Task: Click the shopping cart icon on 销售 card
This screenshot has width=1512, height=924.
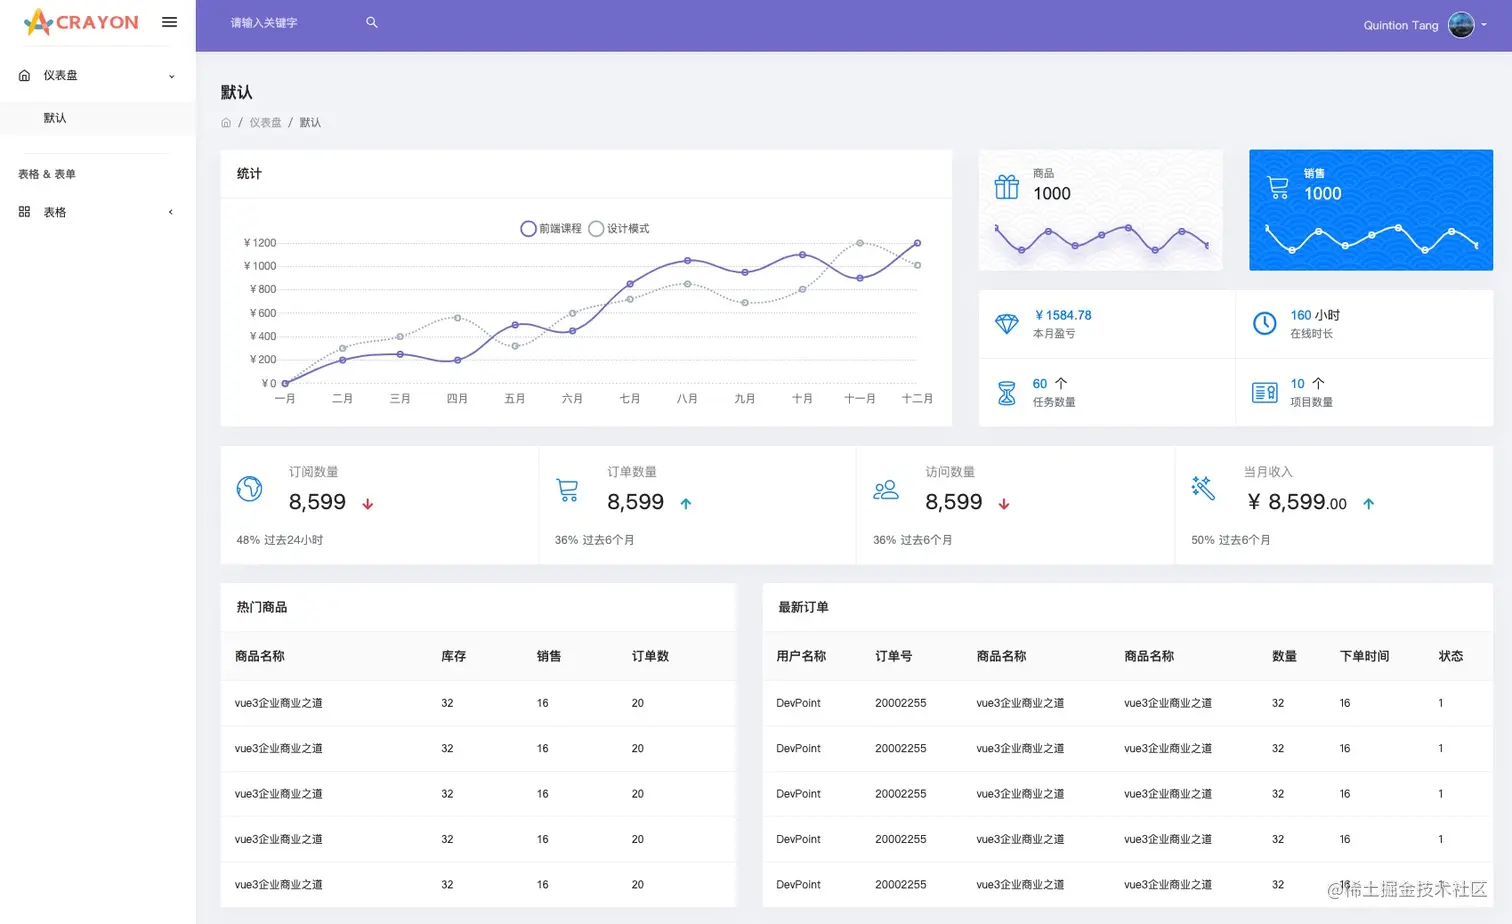Action: [1278, 187]
